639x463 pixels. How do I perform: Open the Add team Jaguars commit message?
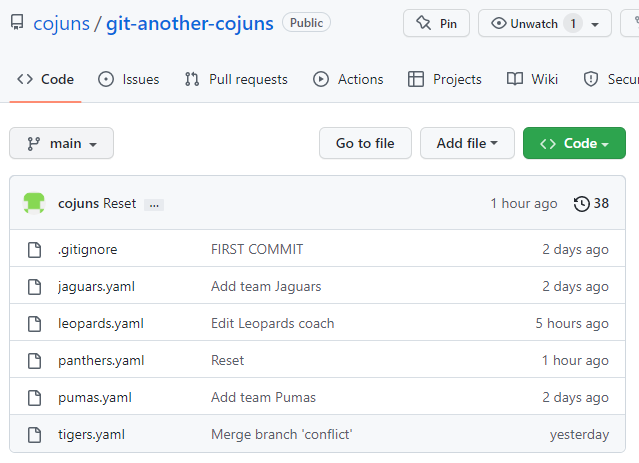click(266, 287)
